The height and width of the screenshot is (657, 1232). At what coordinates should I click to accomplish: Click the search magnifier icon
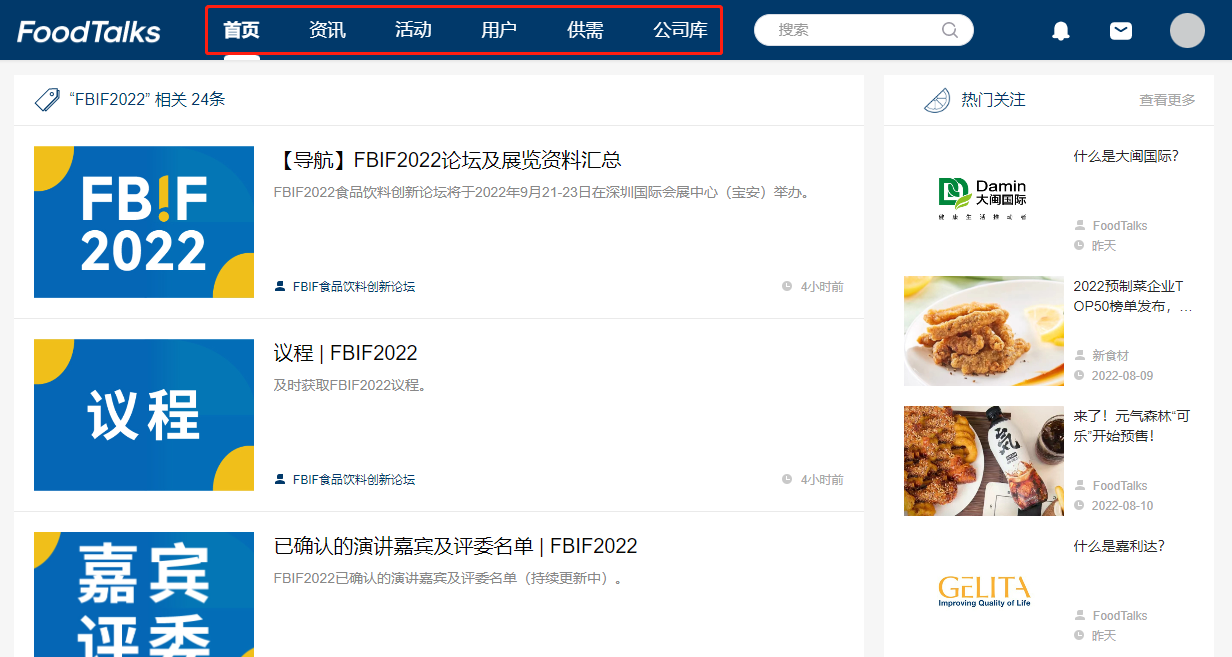click(950, 30)
